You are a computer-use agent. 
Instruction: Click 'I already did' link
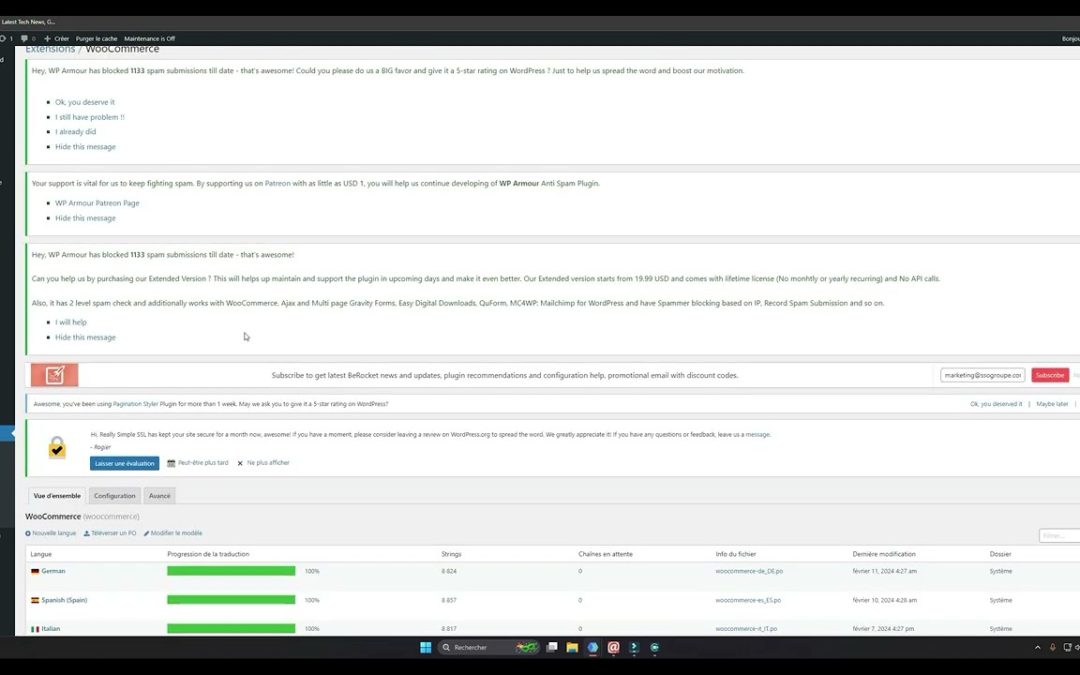click(x=76, y=132)
